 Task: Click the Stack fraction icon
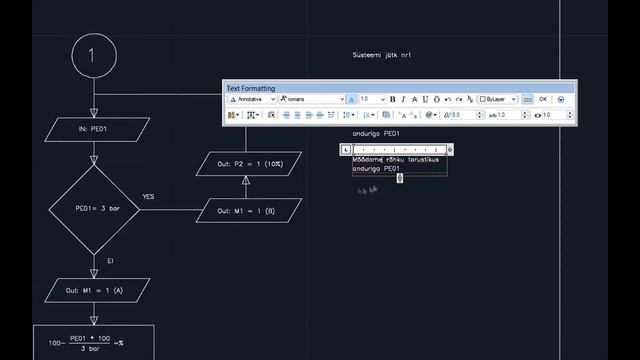(470, 99)
